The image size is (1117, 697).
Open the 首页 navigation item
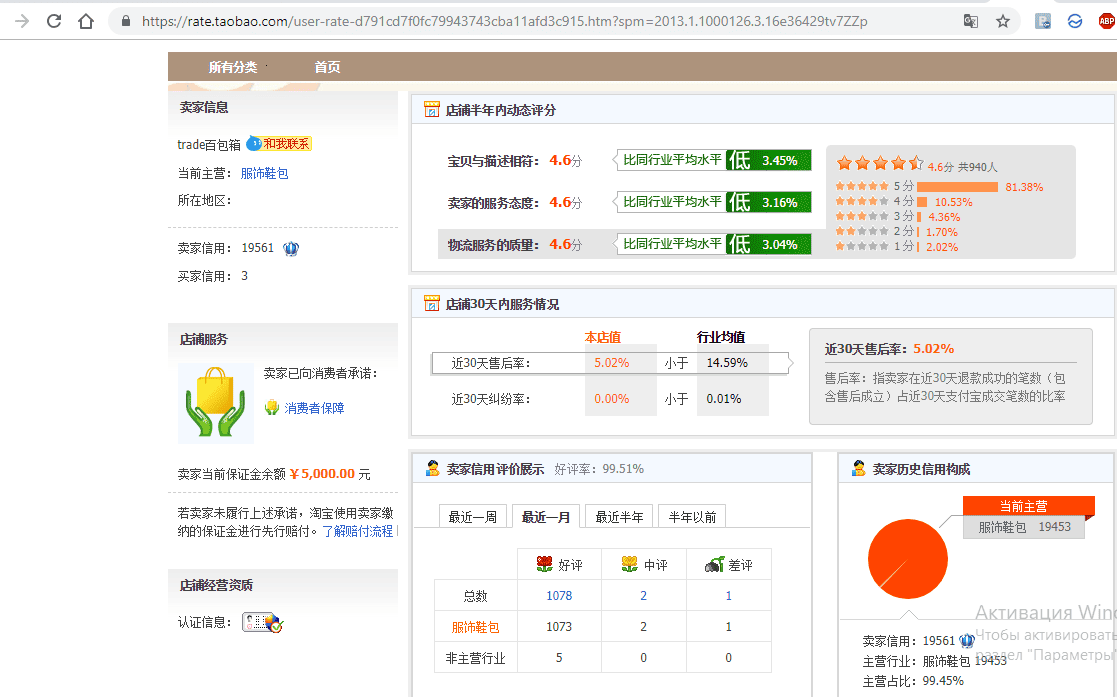[x=327, y=67]
